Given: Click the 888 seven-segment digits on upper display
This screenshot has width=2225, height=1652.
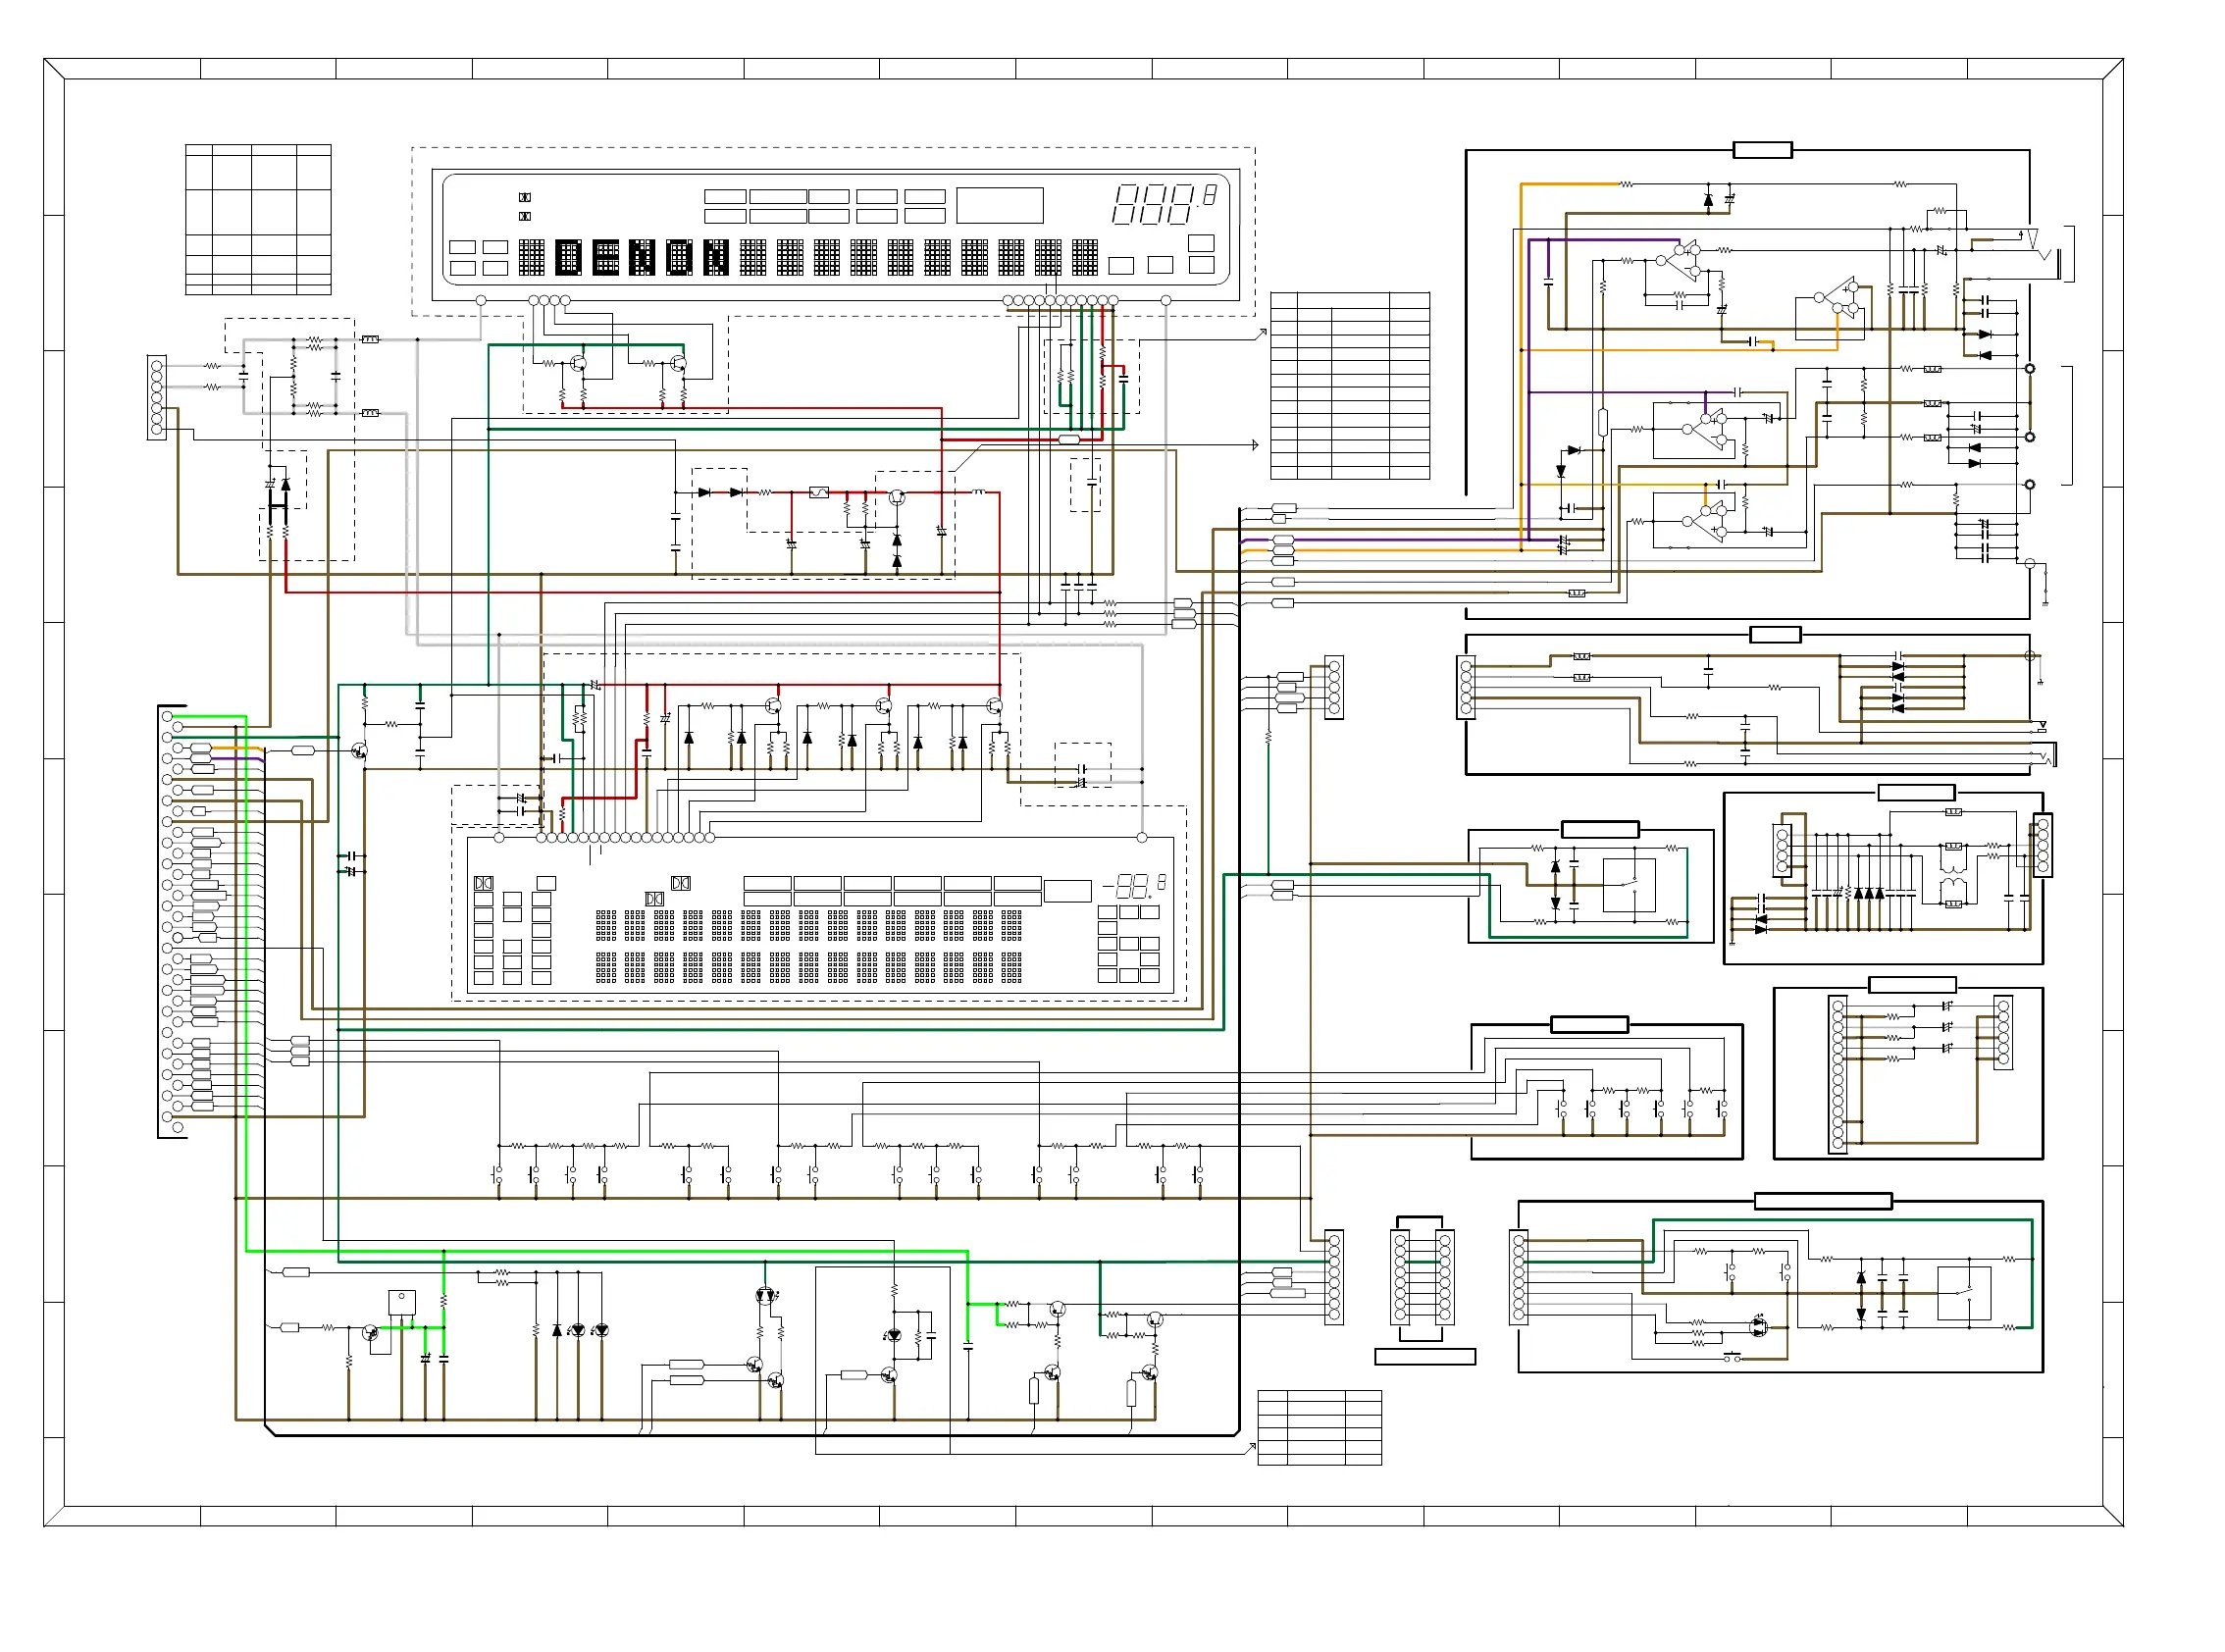Looking at the screenshot, I should click(x=1154, y=204).
